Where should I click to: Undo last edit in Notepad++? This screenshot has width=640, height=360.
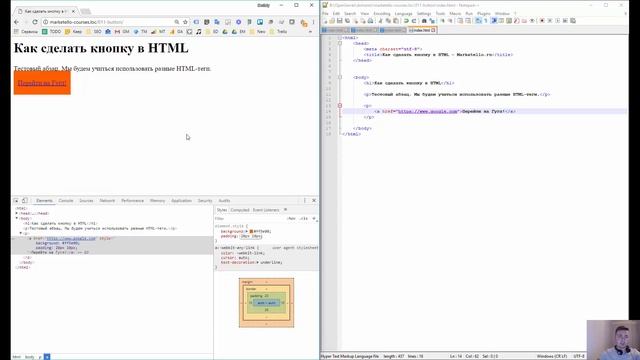(406, 21)
